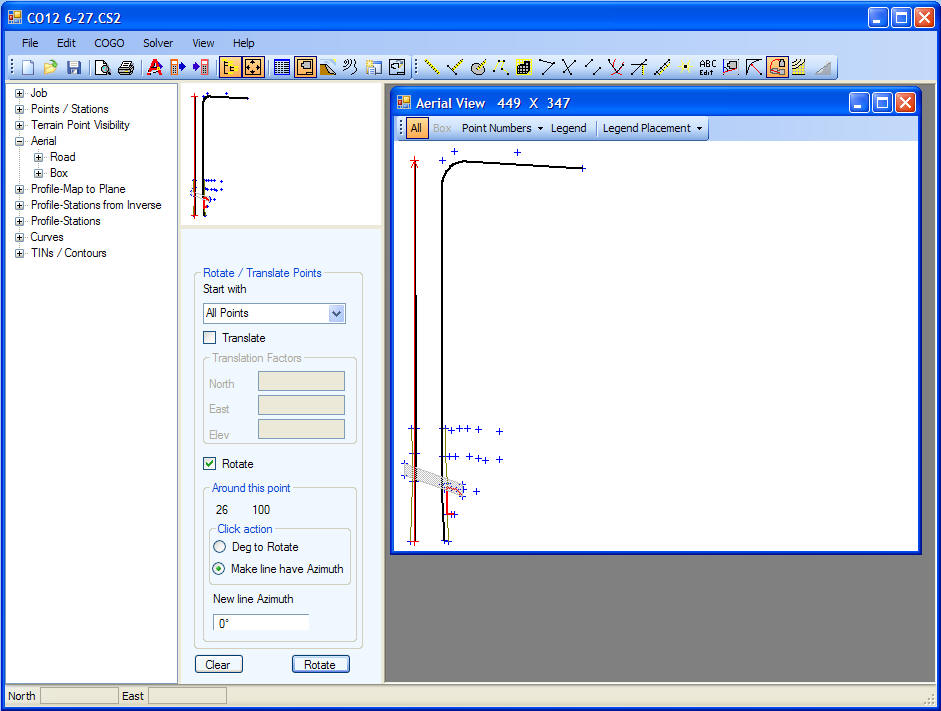941x711 pixels.
Task: Open the Help menu
Action: [244, 43]
